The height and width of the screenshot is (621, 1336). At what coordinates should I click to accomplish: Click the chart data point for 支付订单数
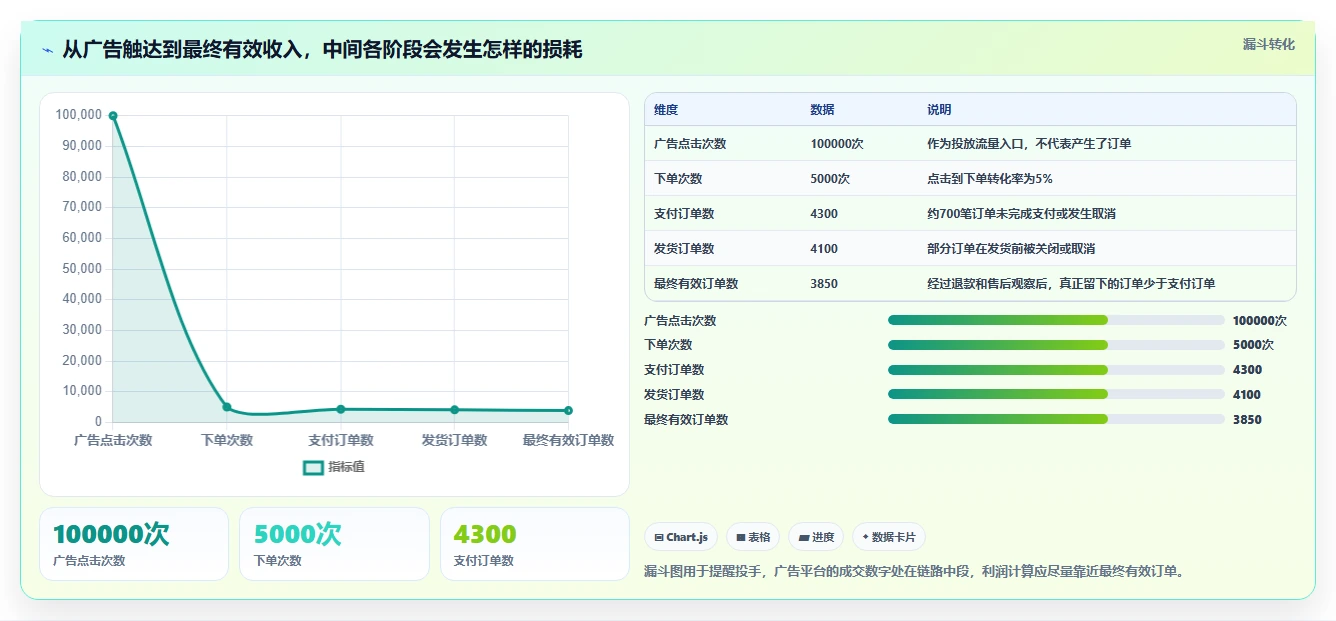341,409
